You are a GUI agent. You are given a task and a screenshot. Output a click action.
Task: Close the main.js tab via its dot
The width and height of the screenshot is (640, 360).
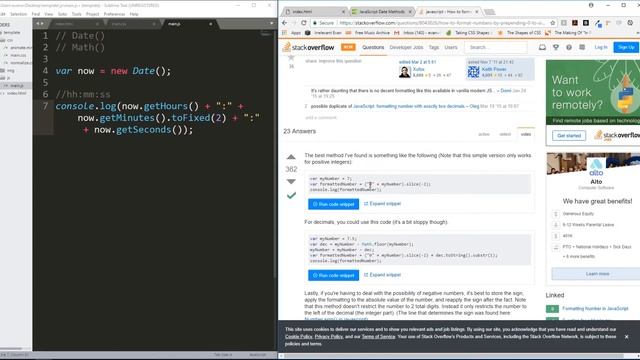pyautogui.click(x=211, y=24)
